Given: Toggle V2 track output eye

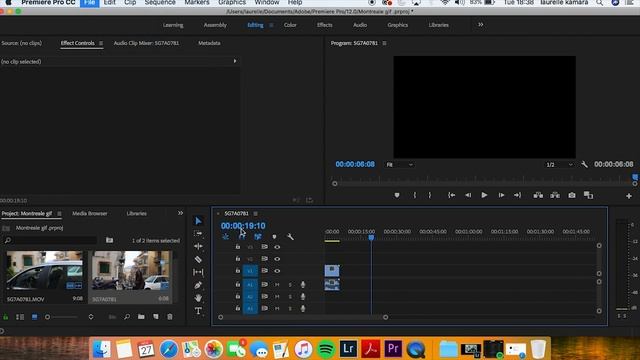Looking at the screenshot, I should click(277, 259).
